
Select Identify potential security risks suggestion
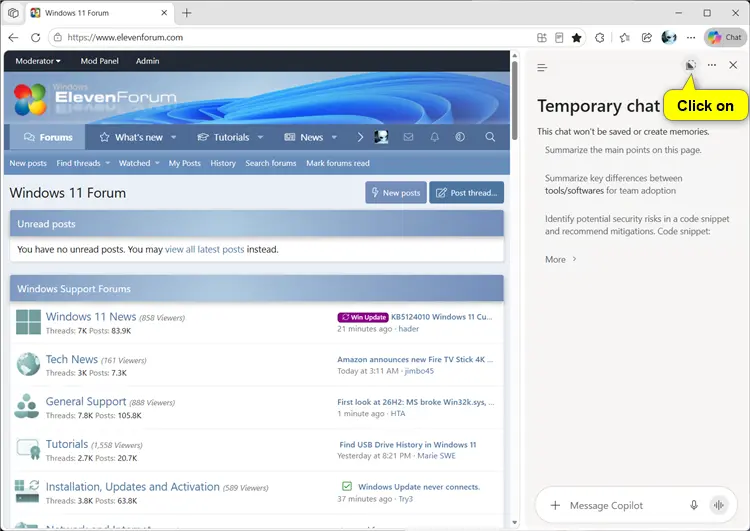(x=637, y=225)
